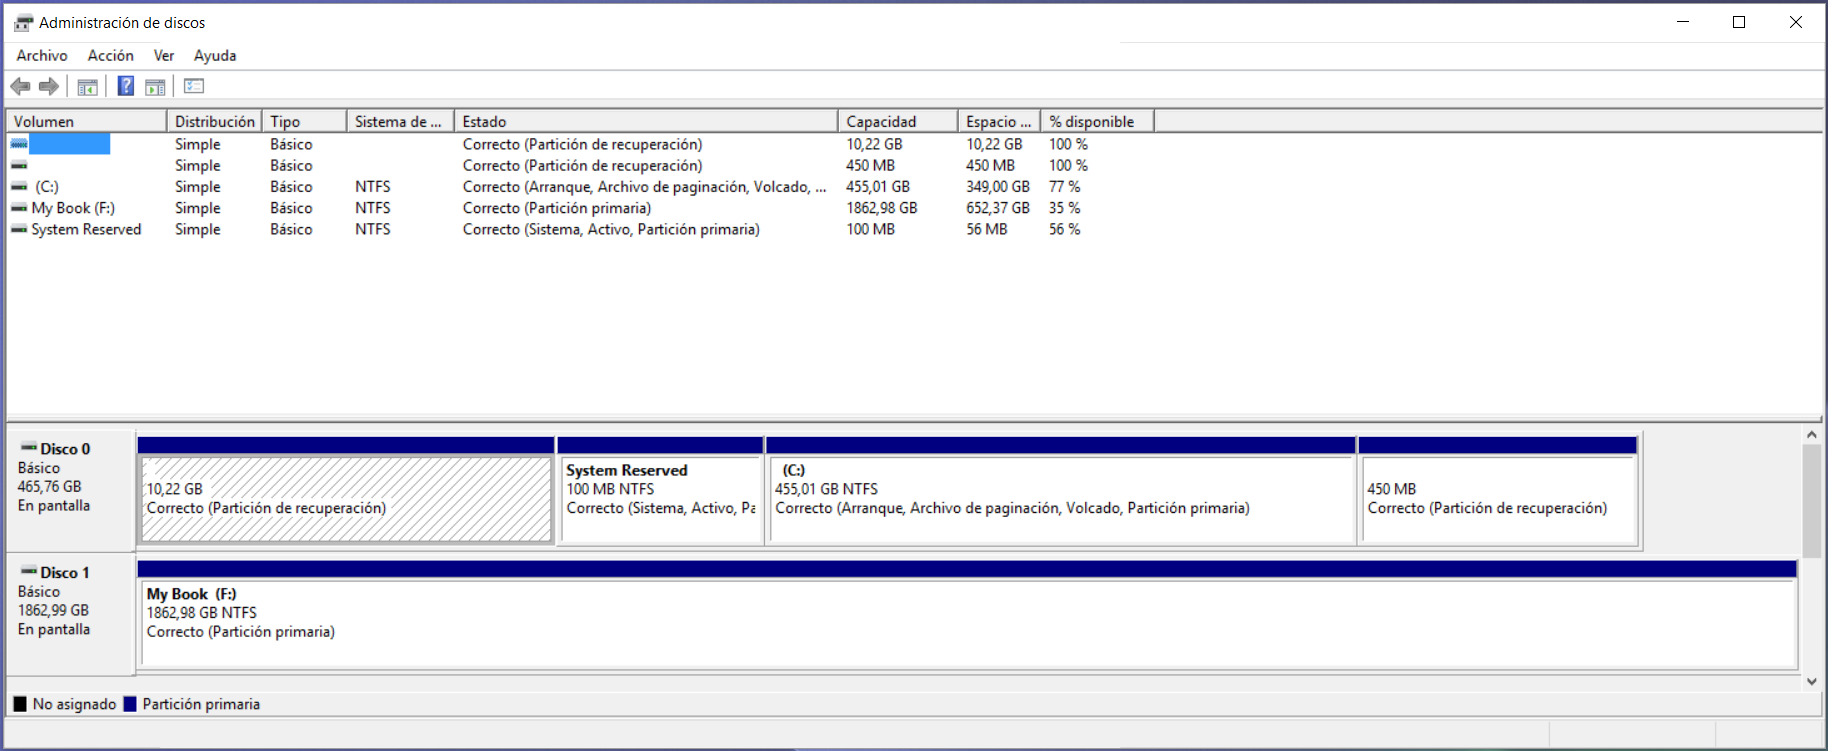Click the Forward arrow toolbar icon
This screenshot has height=751, width=1828.
click(48, 87)
